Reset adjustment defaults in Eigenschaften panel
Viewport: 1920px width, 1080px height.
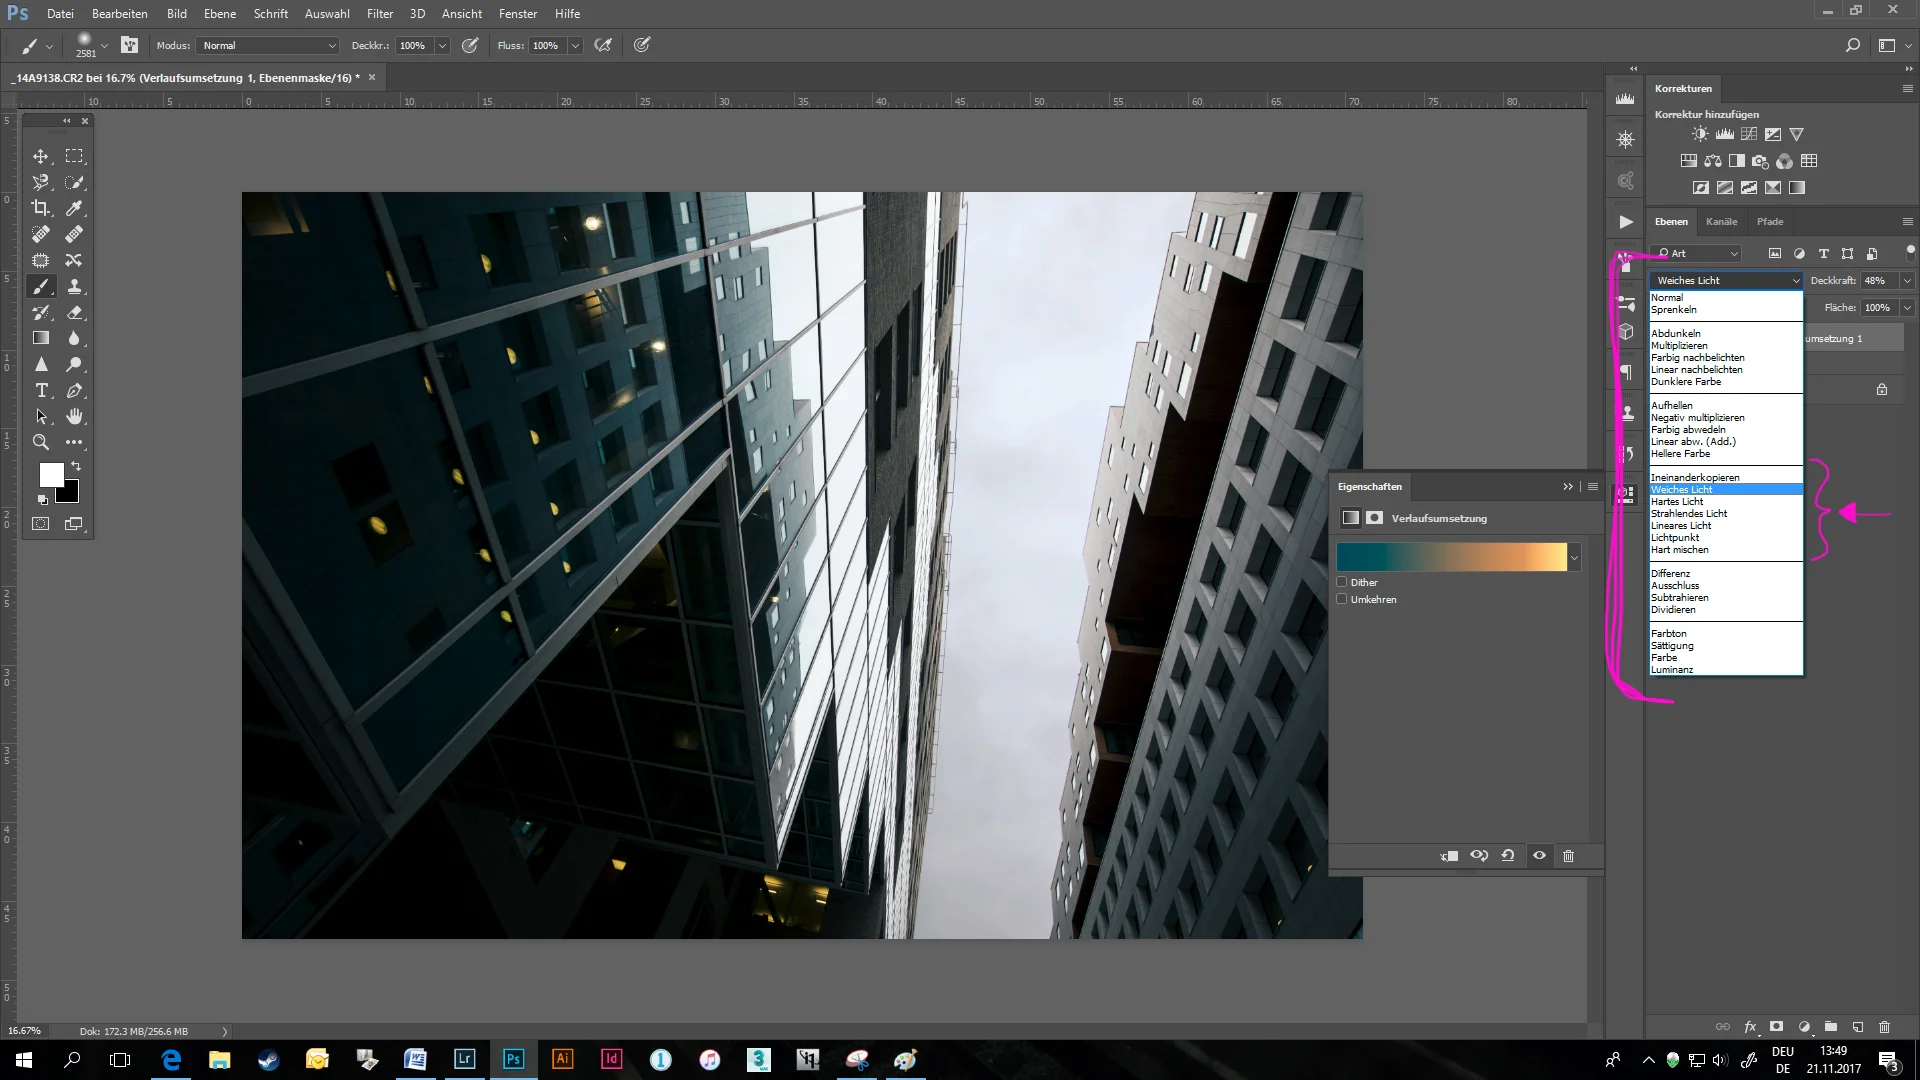(1508, 856)
